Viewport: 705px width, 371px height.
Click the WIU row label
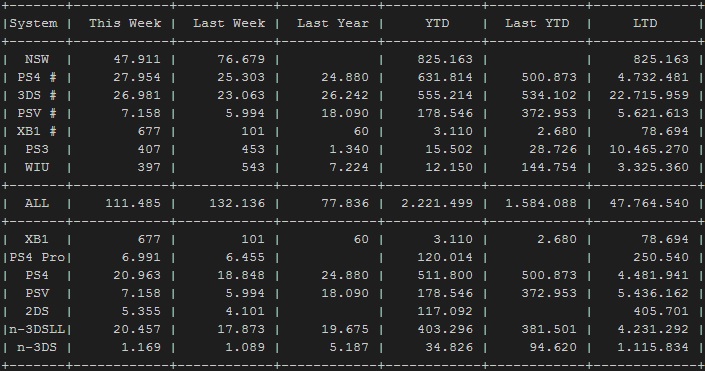[37, 167]
